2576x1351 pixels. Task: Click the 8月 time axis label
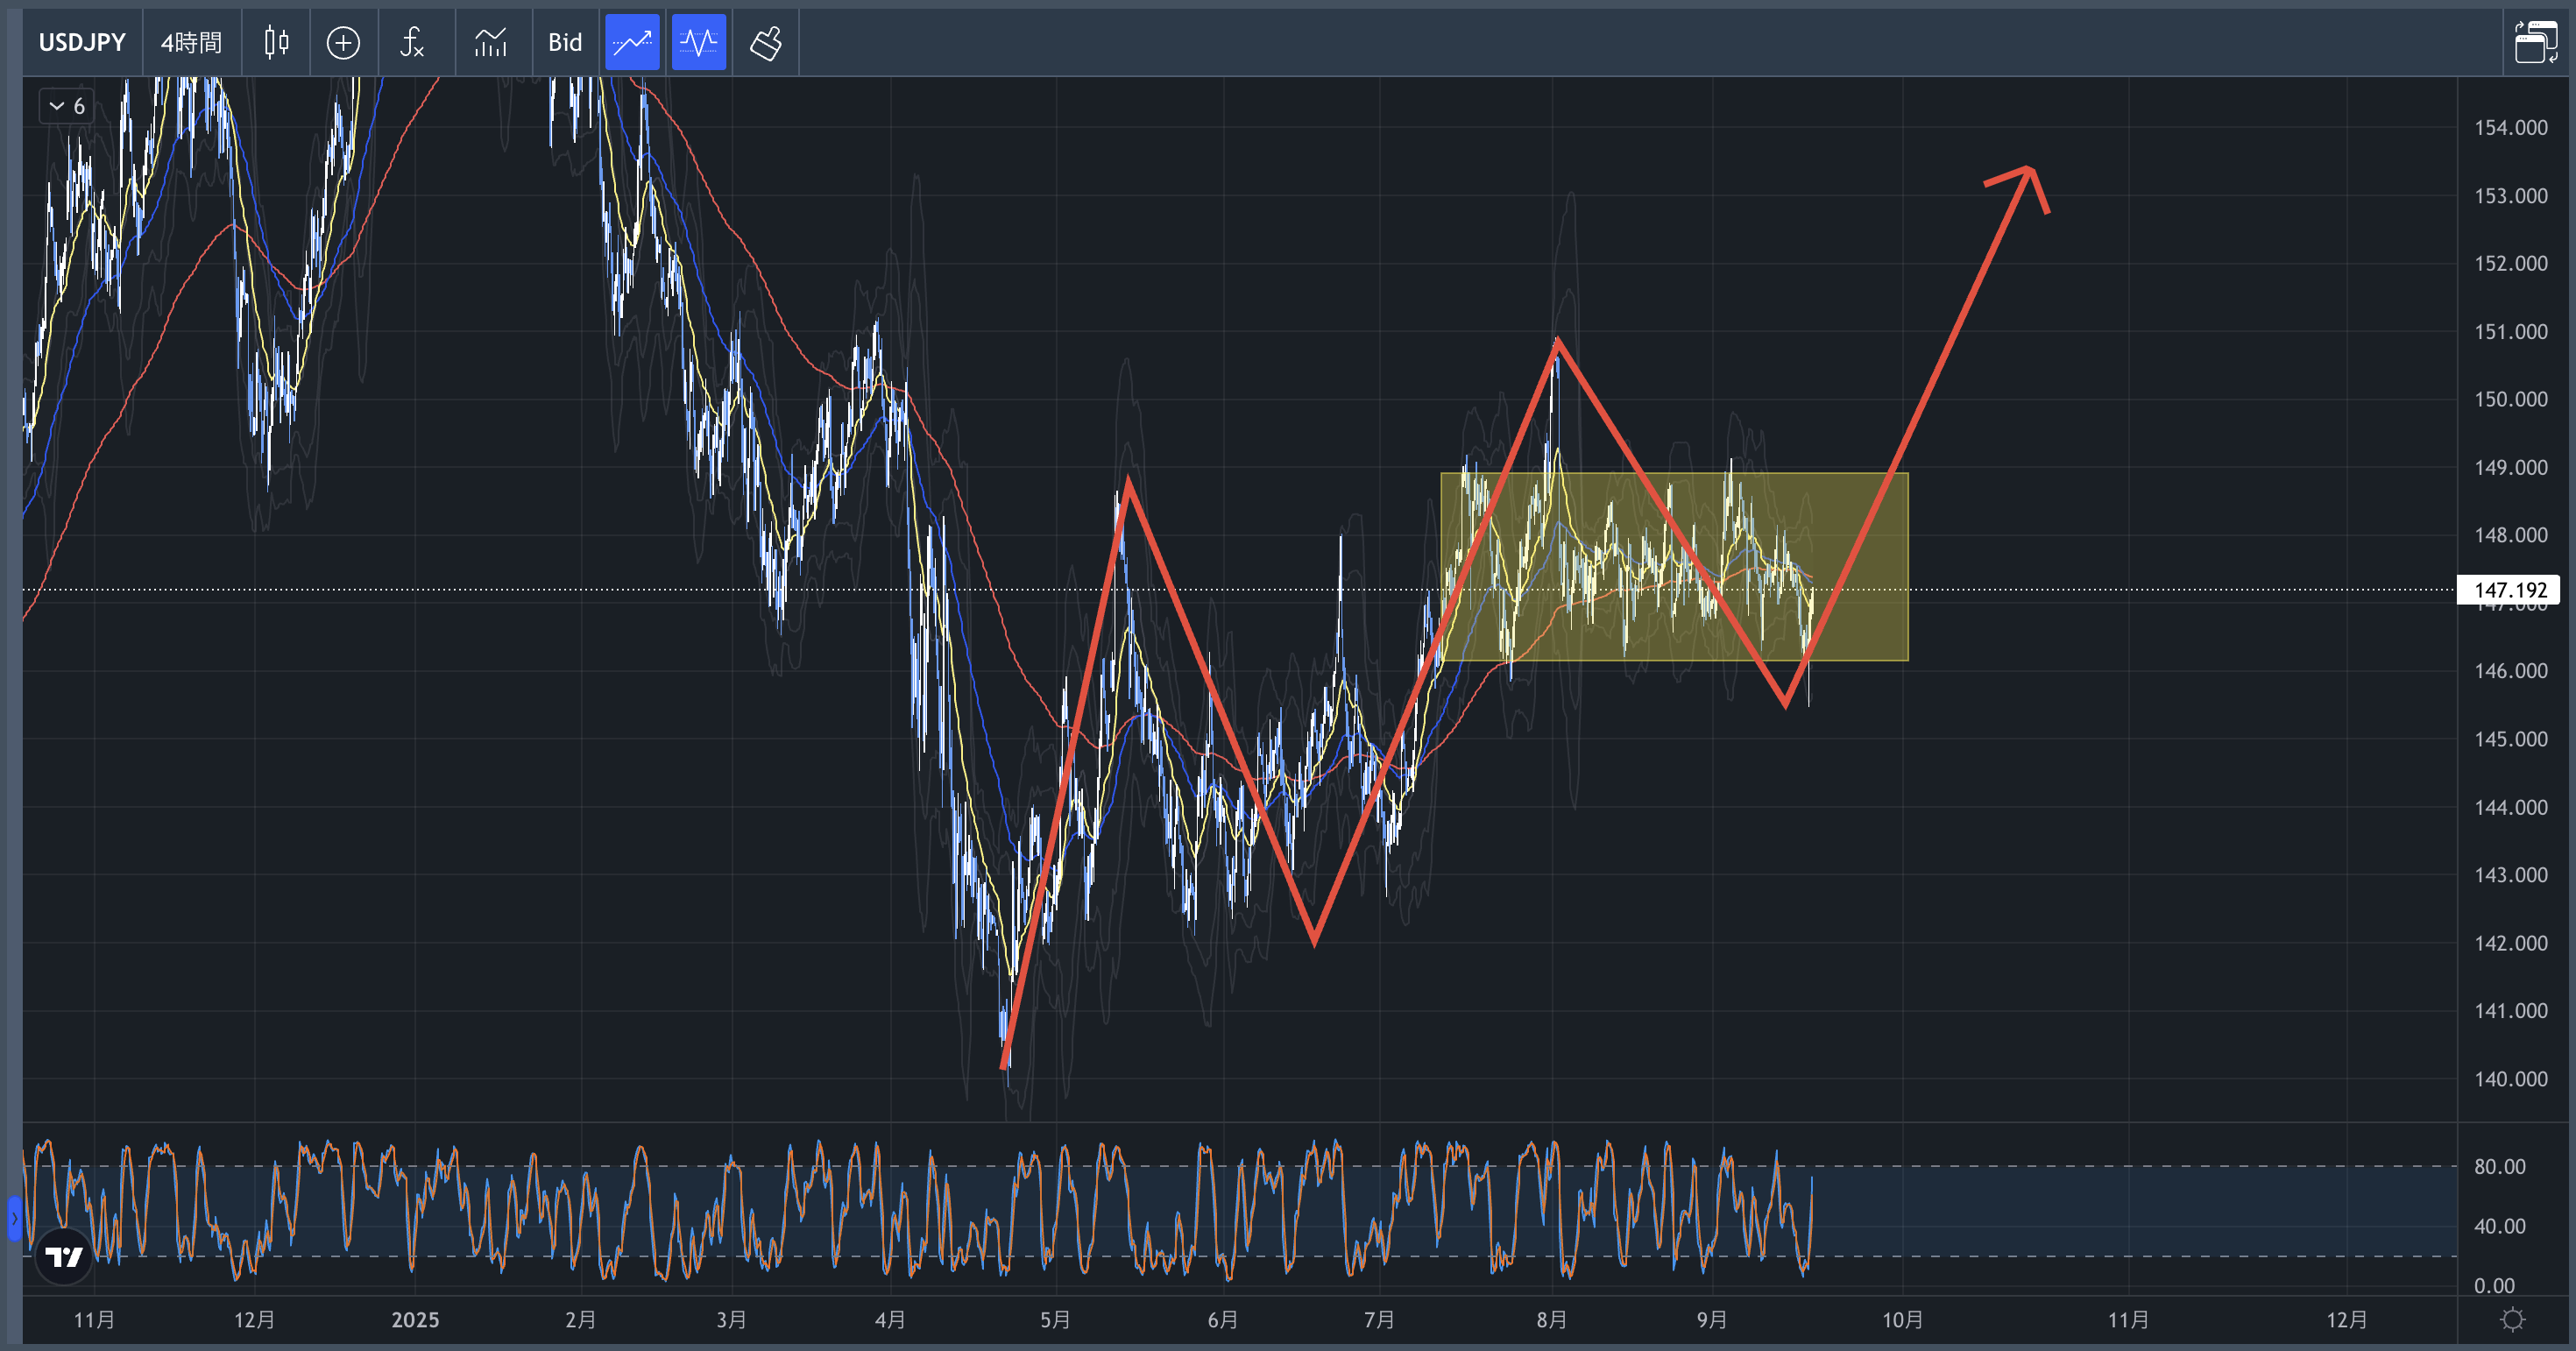point(1551,1320)
